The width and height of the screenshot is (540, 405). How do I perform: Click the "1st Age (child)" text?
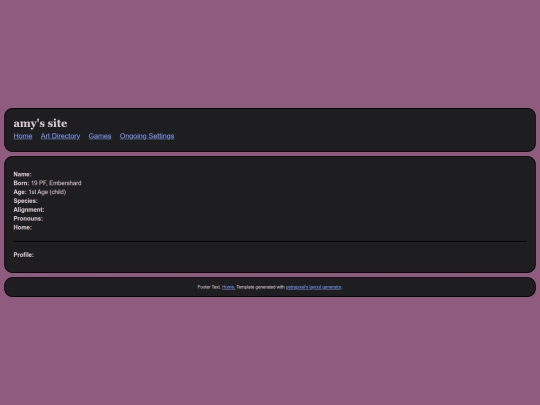(47, 192)
